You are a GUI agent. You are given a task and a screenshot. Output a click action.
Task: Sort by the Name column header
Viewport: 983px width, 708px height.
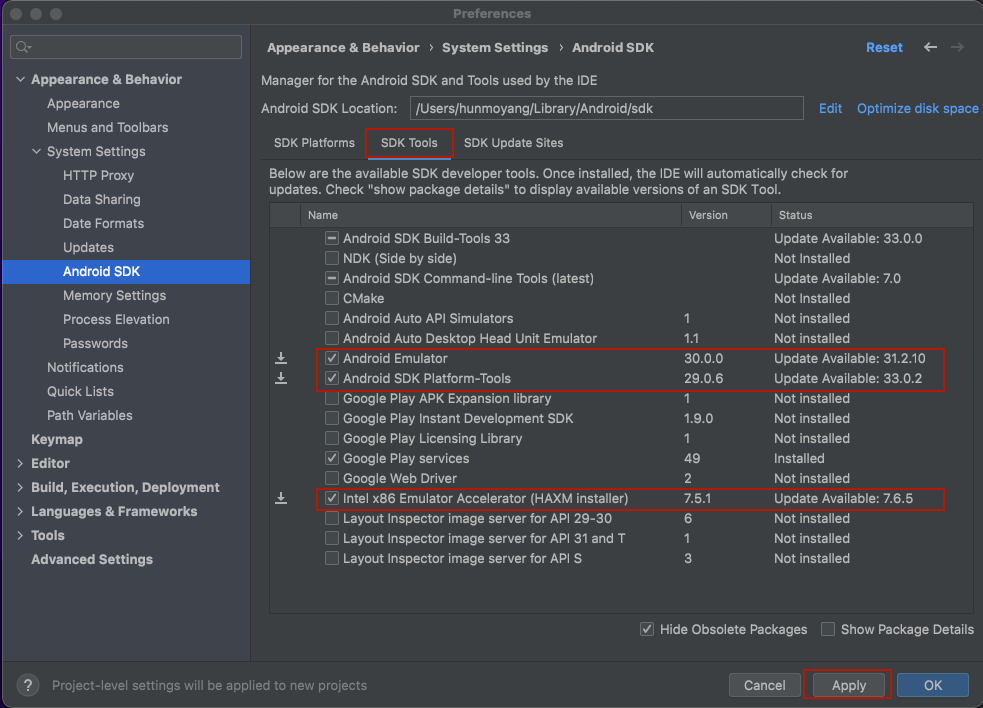pyautogui.click(x=491, y=215)
